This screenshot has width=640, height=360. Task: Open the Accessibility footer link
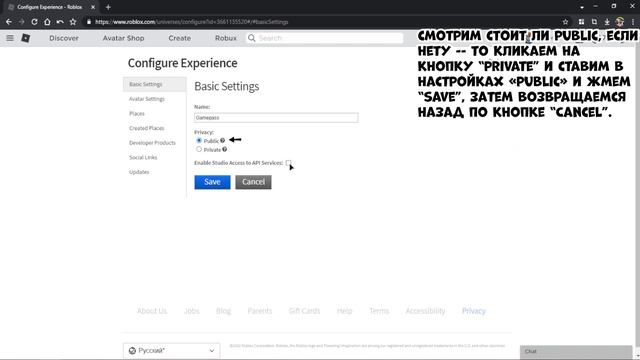[425, 311]
